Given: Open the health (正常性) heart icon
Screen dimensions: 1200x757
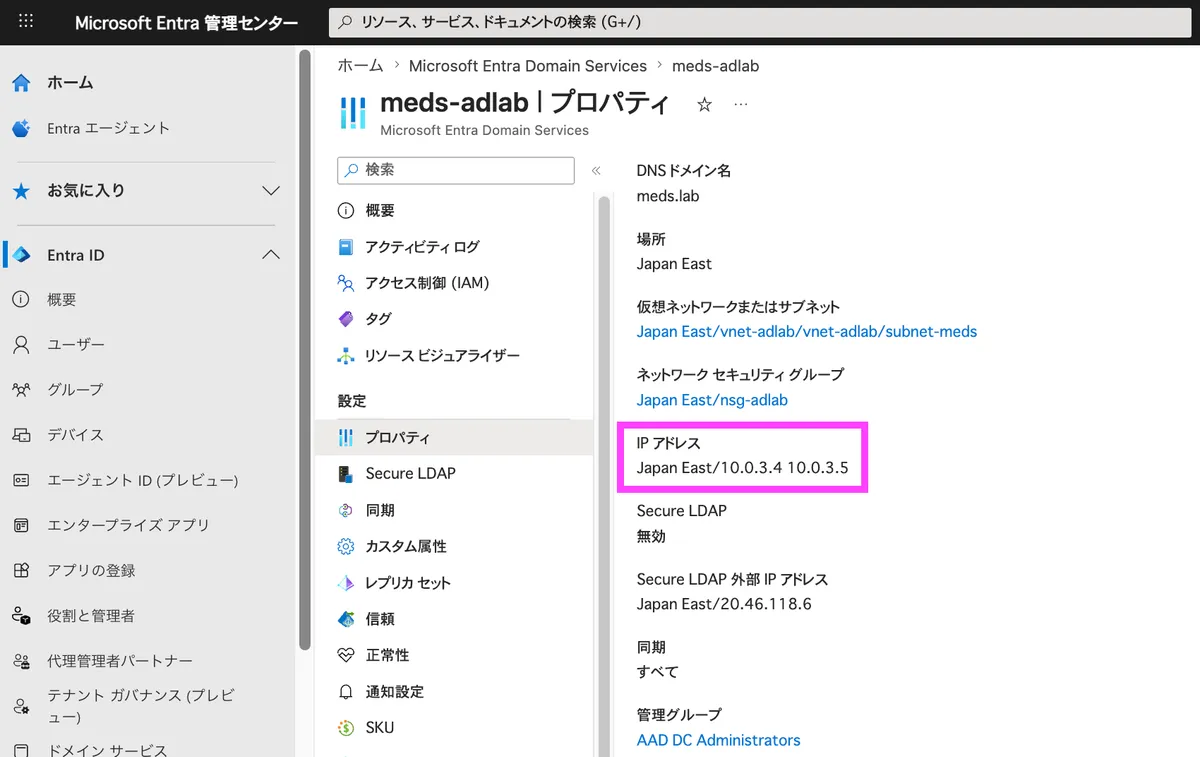Looking at the screenshot, I should (x=346, y=655).
